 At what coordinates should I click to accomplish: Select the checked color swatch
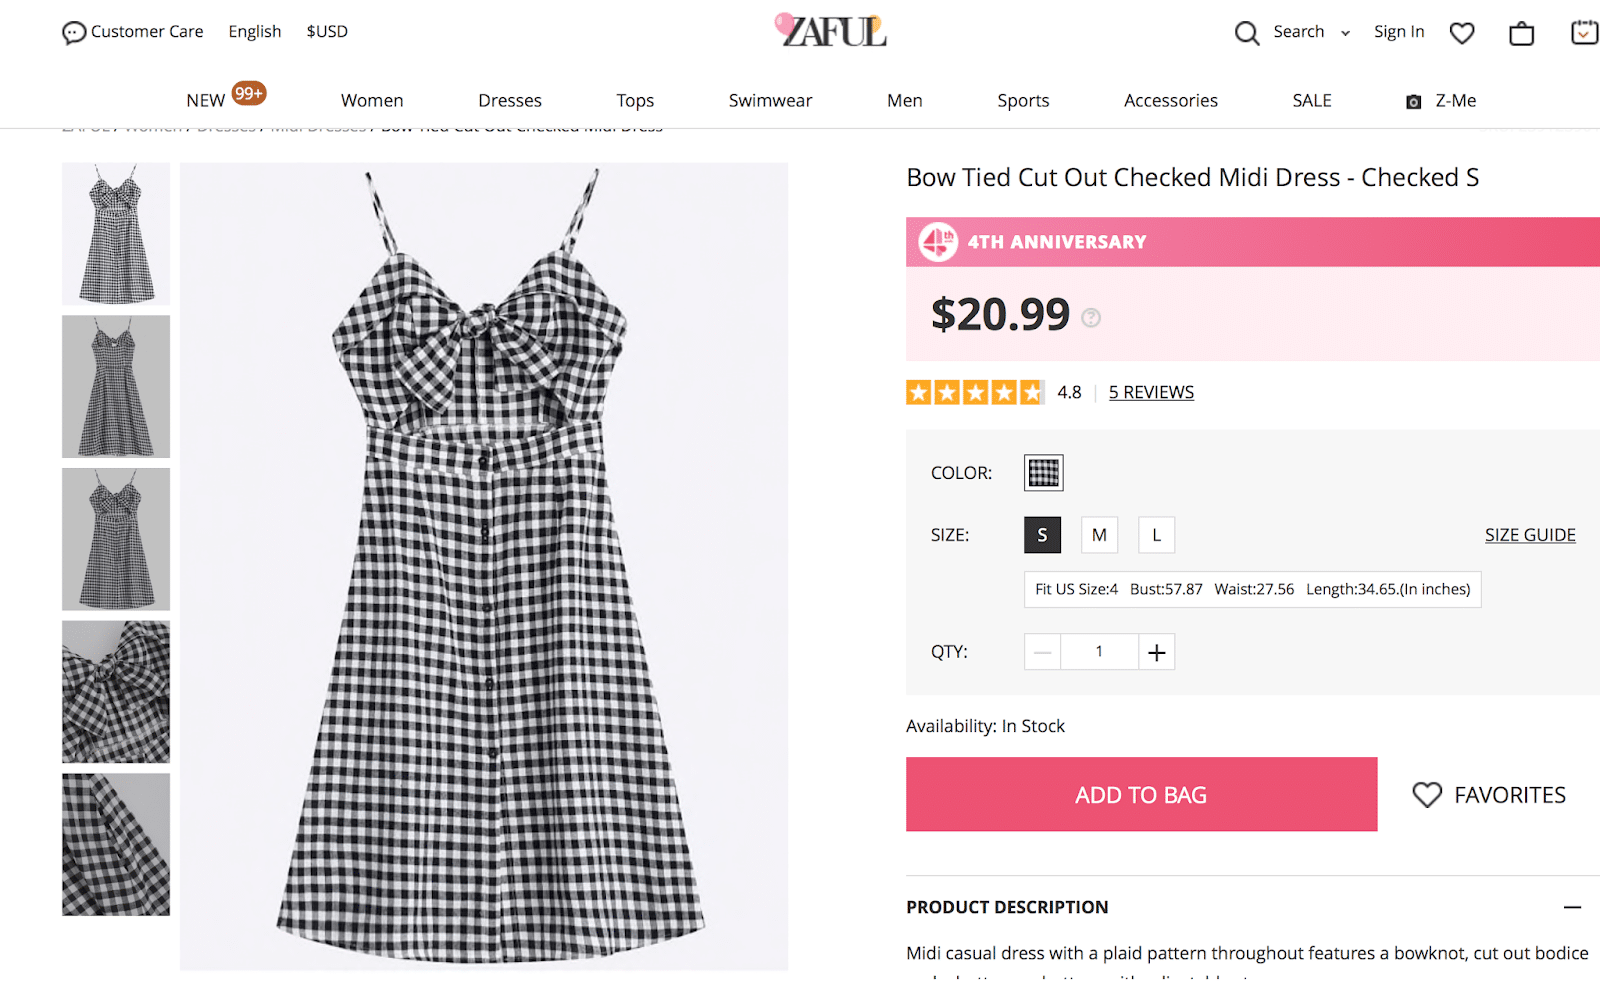1043,473
